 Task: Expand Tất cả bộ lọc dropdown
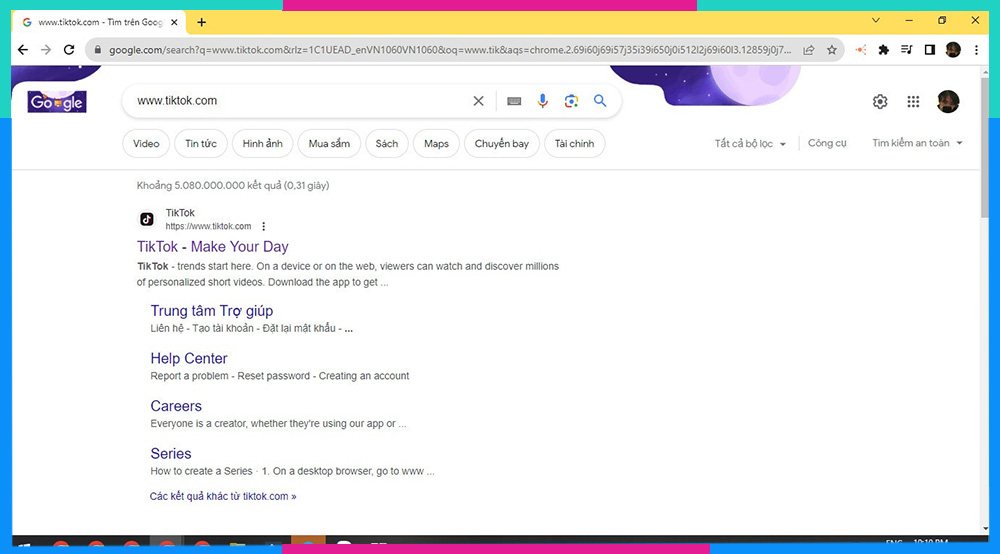coord(750,143)
